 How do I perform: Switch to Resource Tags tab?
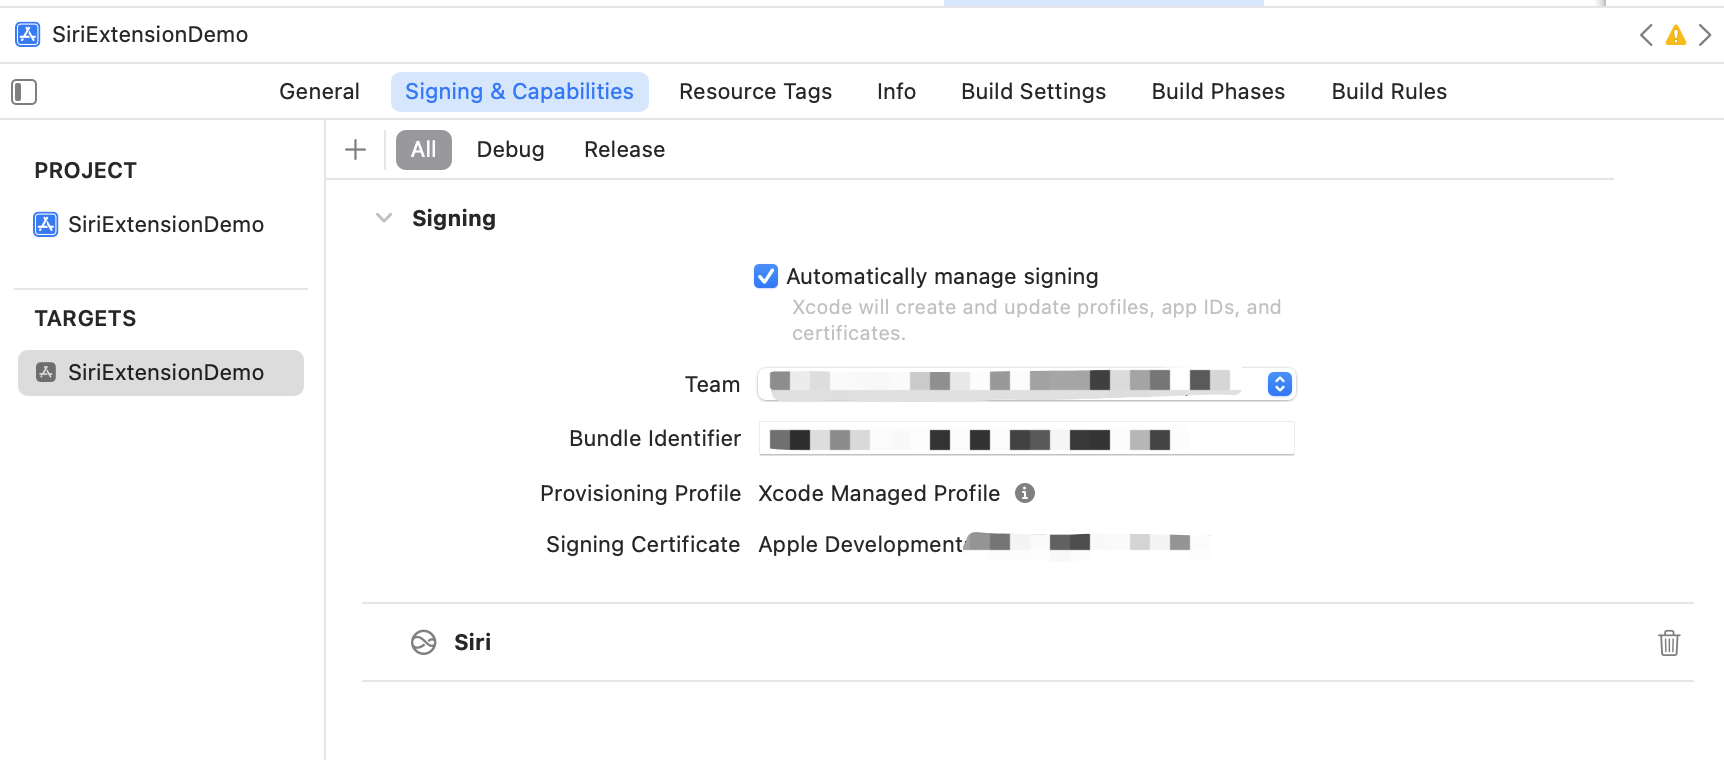(755, 92)
